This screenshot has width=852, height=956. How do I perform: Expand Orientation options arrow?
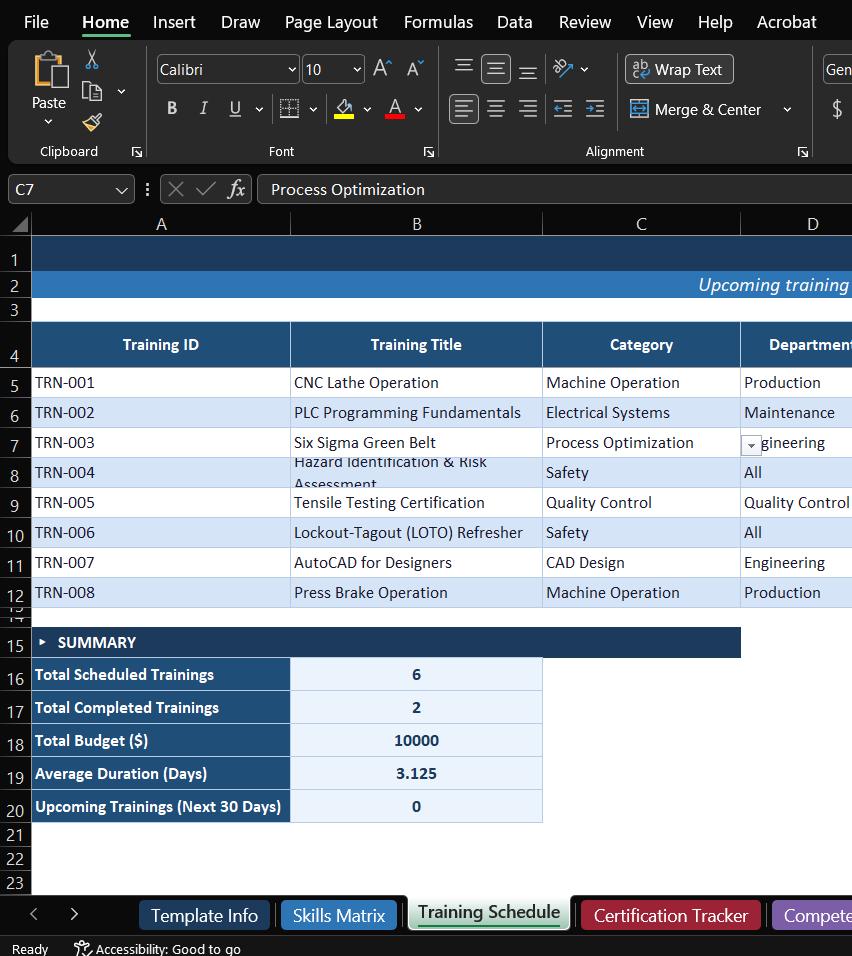point(584,69)
